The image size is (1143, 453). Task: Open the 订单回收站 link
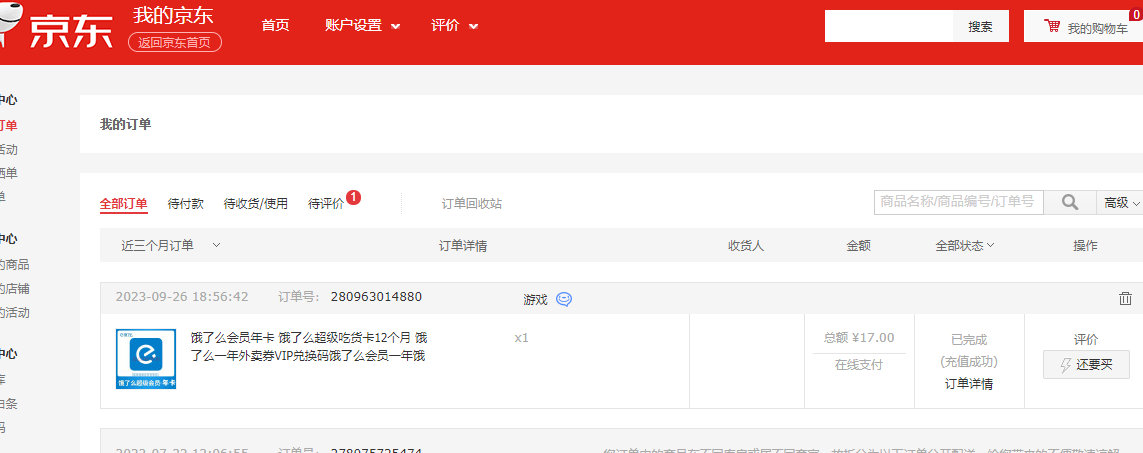(x=472, y=204)
